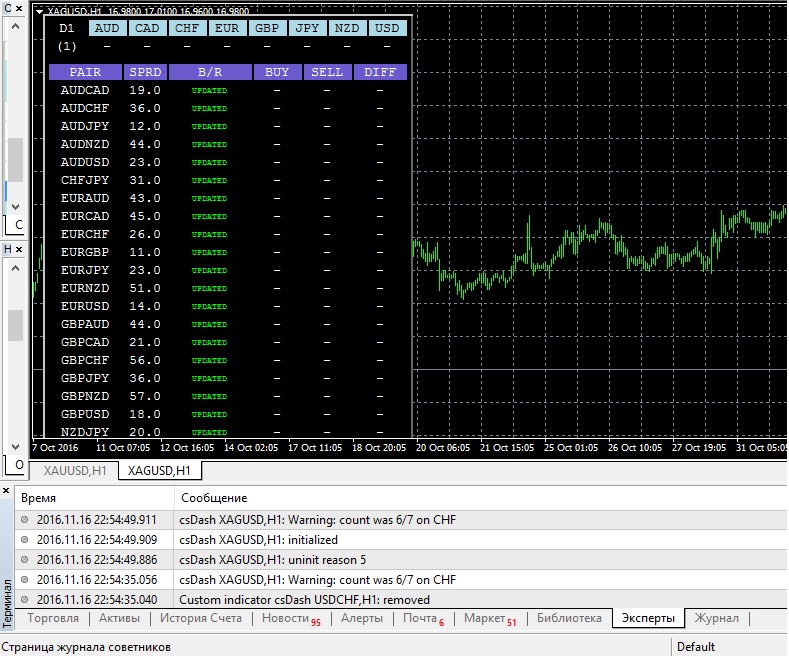The image size is (789, 660).
Task: Select the CHFJPY pair row
Action: tap(227, 181)
